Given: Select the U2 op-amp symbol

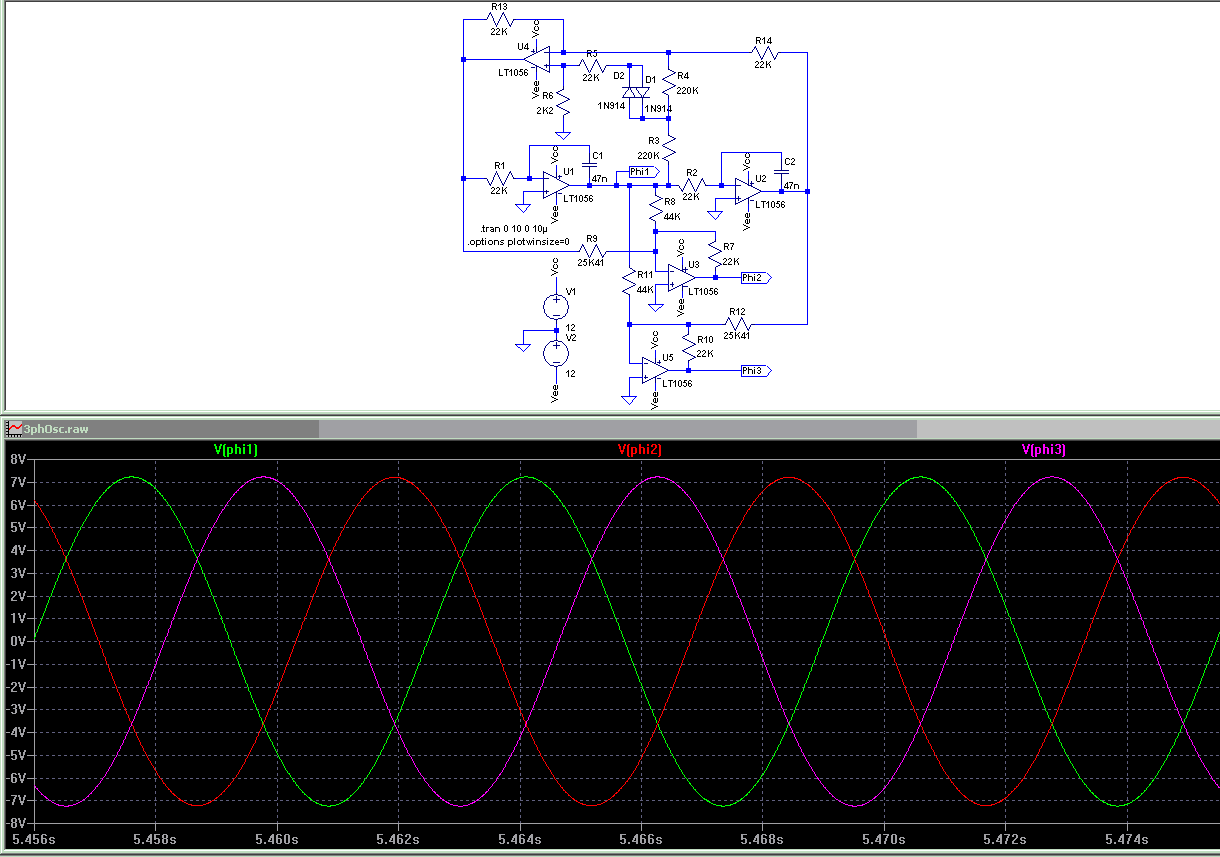Looking at the screenshot, I should [x=746, y=190].
